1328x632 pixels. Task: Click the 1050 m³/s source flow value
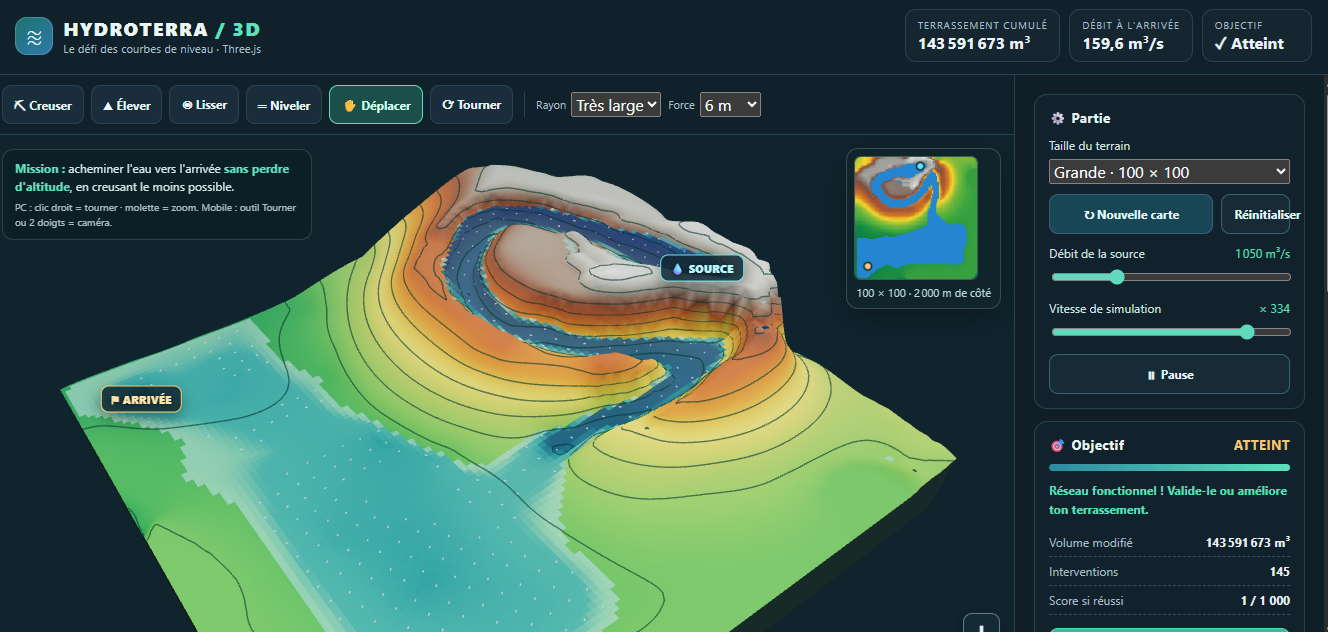coord(1262,254)
